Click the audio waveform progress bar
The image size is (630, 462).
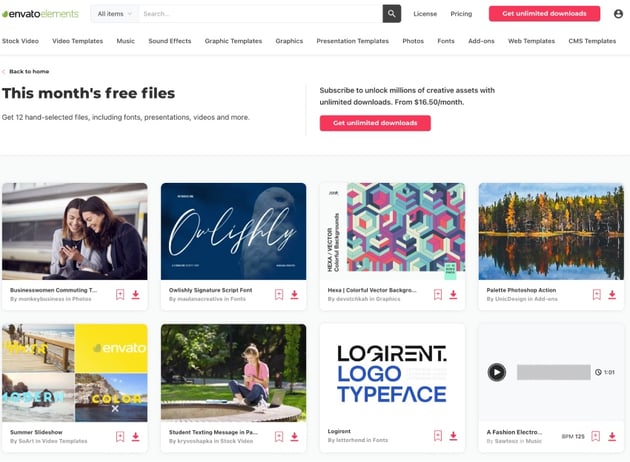[x=554, y=372]
